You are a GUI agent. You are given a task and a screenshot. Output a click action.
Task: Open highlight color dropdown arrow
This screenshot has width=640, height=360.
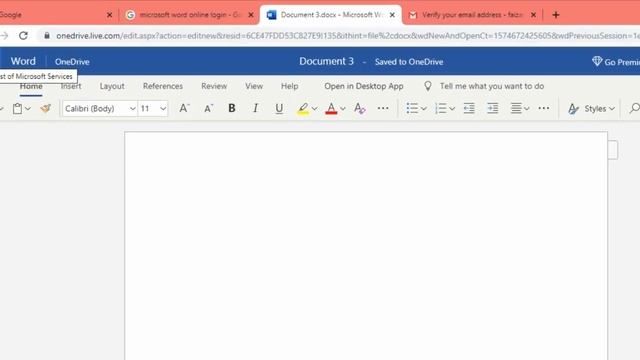pyautogui.click(x=314, y=109)
